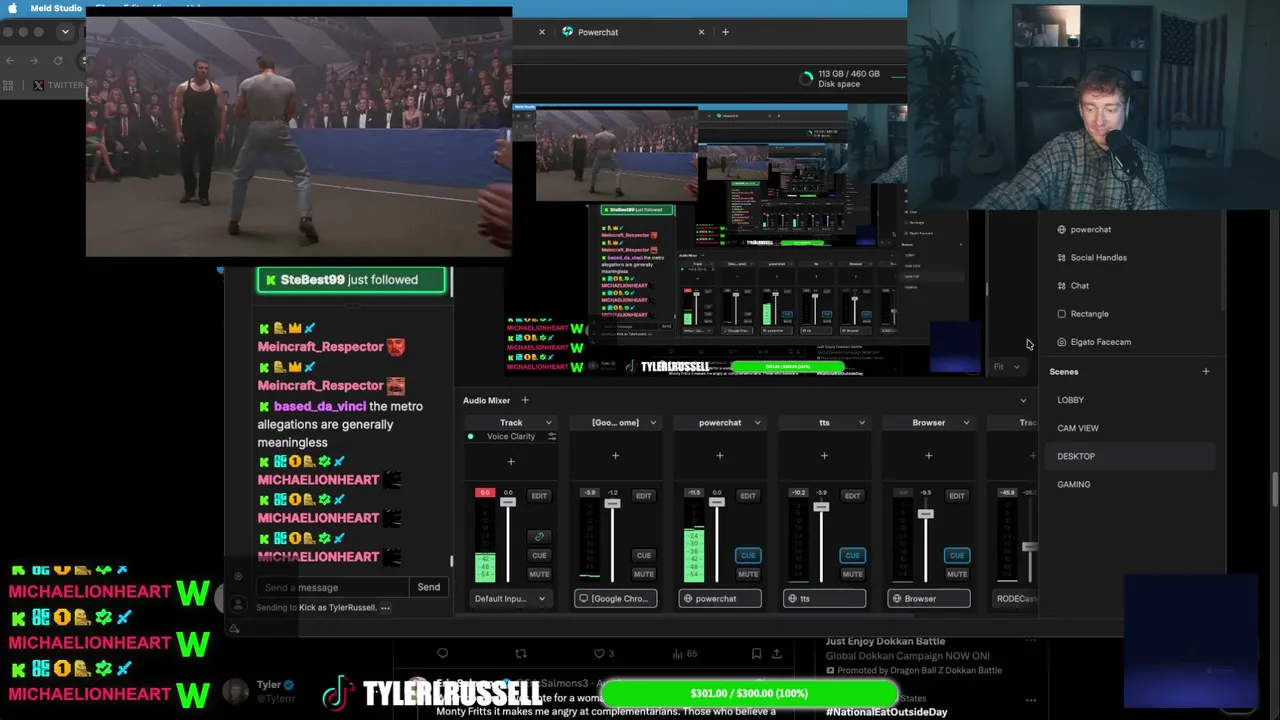Click the Browser channel volume fader
1280x720 pixels.
(x=925, y=514)
